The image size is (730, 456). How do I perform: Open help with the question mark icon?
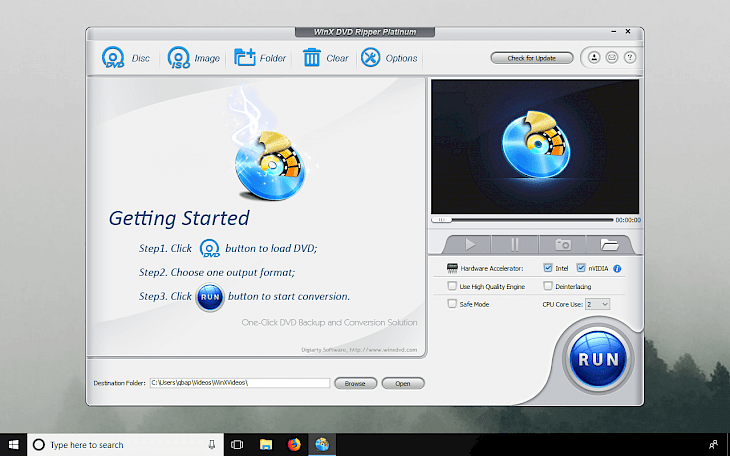click(x=630, y=58)
